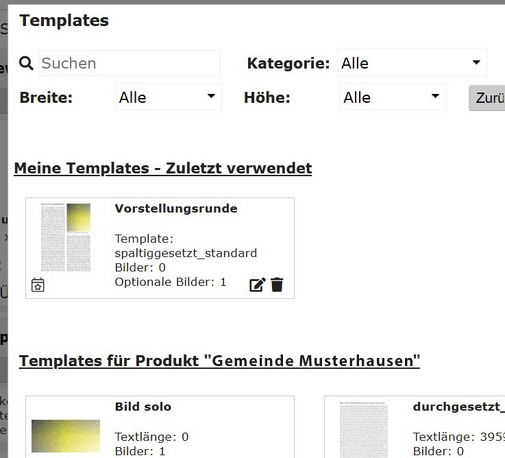Delete the Vorstellungsrunde template via trash icon
The image size is (505, 458).
(277, 285)
